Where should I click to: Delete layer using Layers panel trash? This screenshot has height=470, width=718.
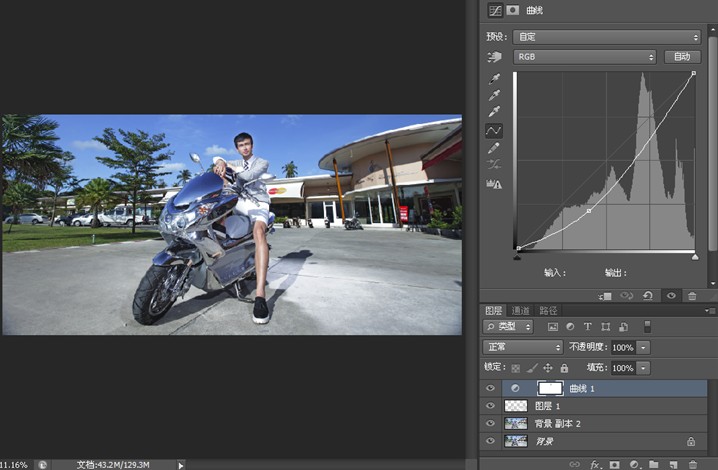point(693,464)
